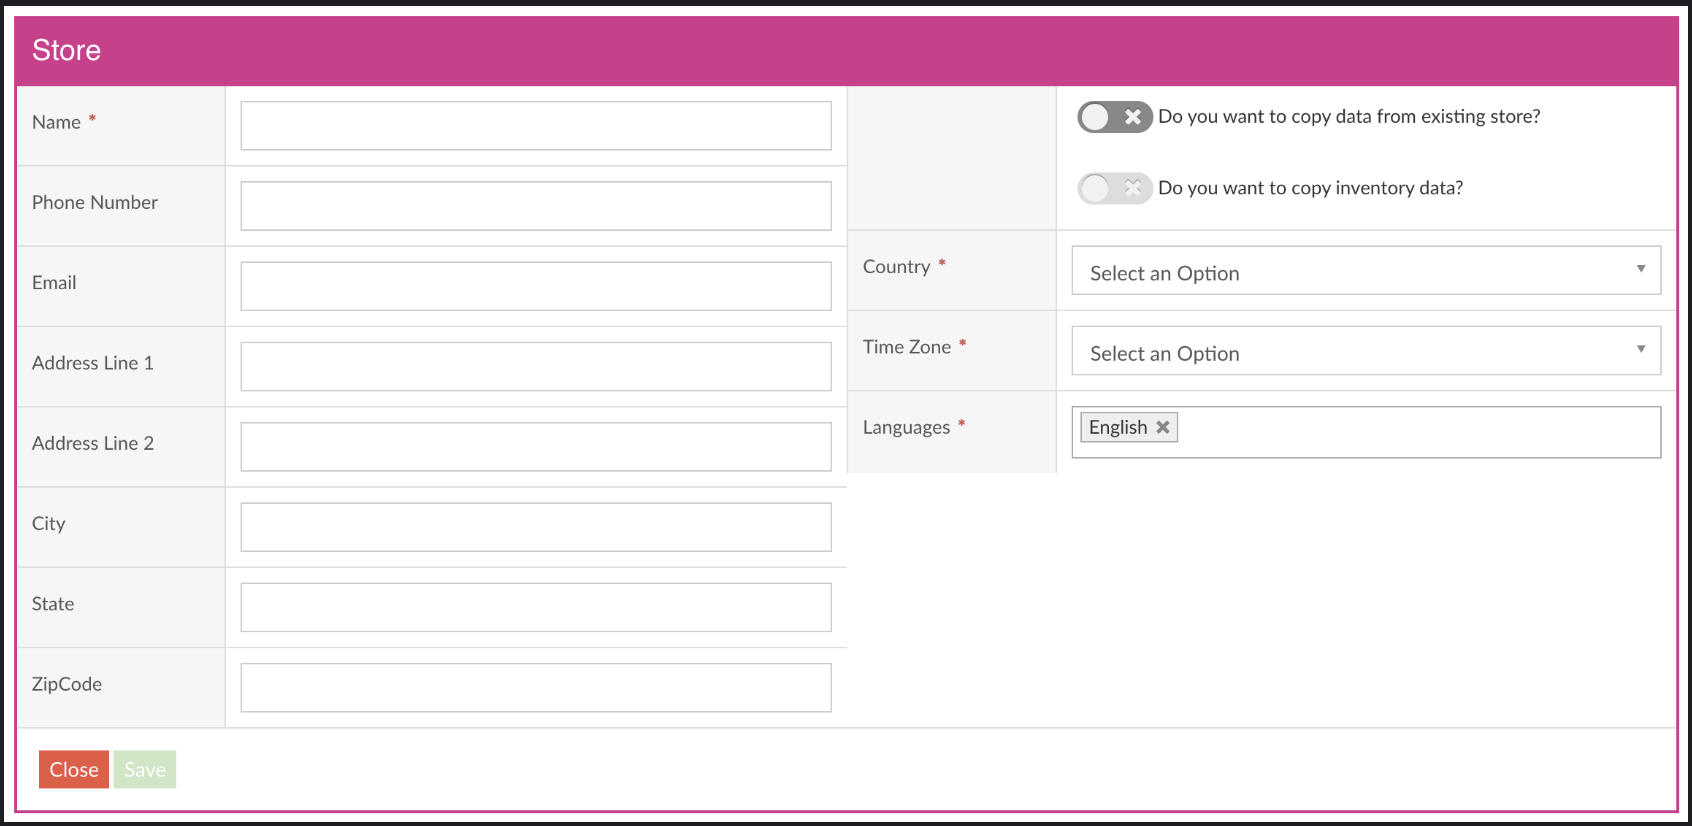Click the Save button
This screenshot has width=1692, height=826.
coord(145,769)
